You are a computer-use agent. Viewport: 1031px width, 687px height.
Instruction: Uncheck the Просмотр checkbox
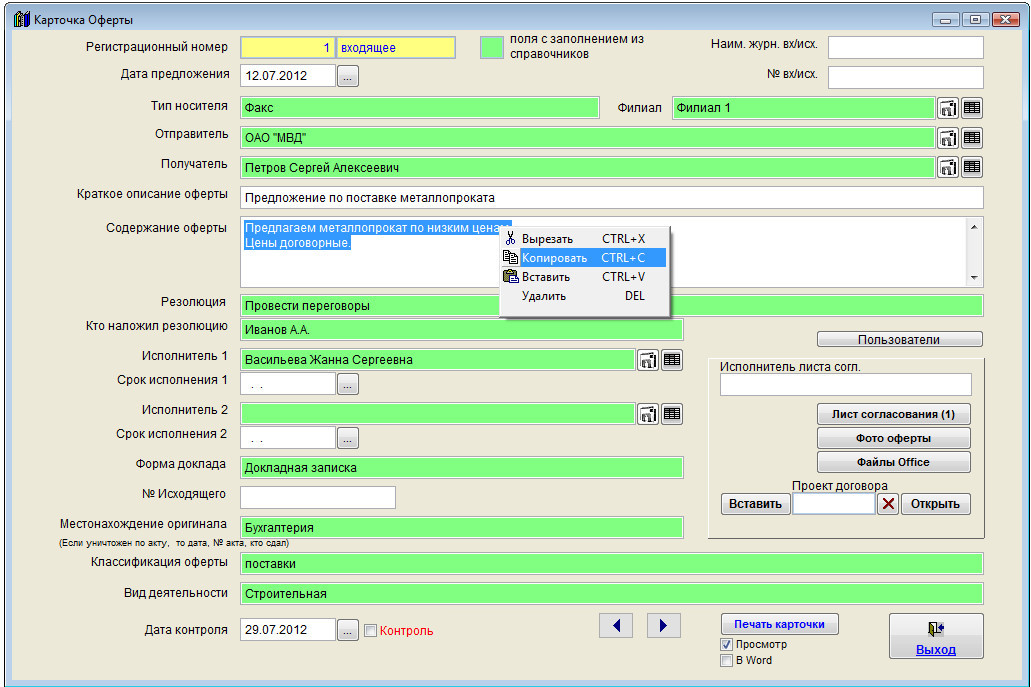coord(727,645)
